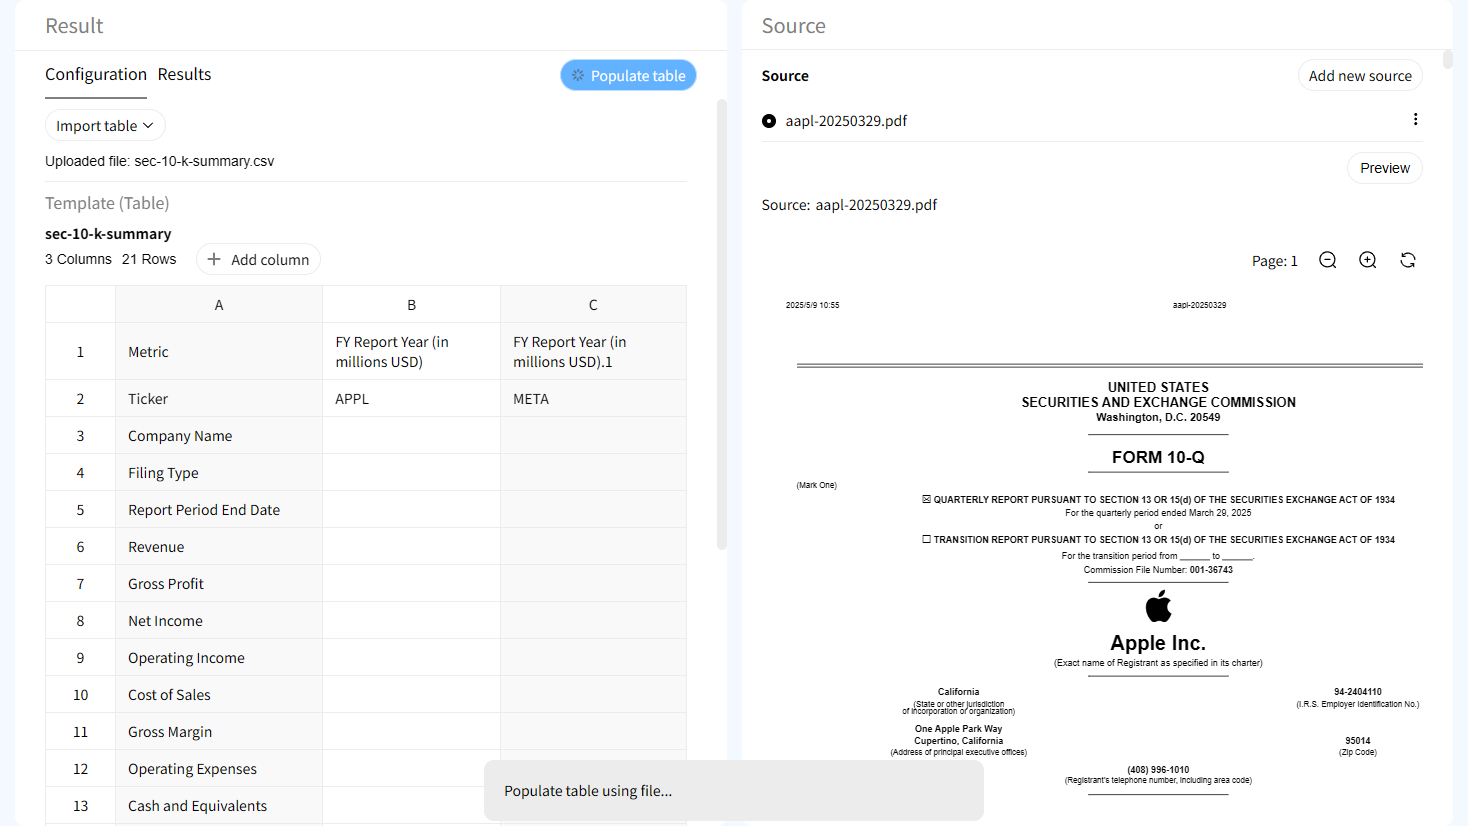The width and height of the screenshot is (1468, 826).
Task: Switch to the Results tab
Action: (x=185, y=75)
